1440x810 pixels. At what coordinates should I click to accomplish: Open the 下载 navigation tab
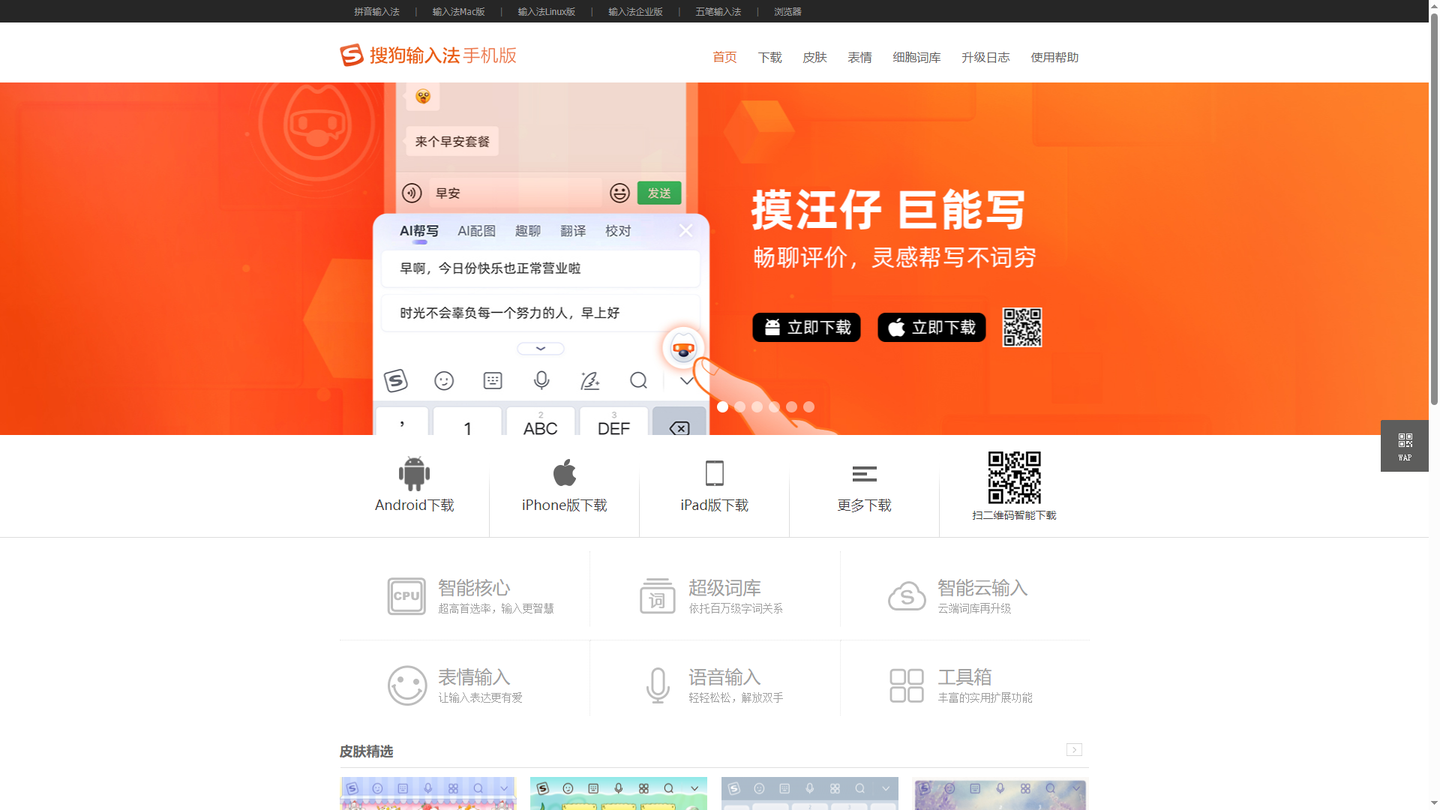(770, 57)
